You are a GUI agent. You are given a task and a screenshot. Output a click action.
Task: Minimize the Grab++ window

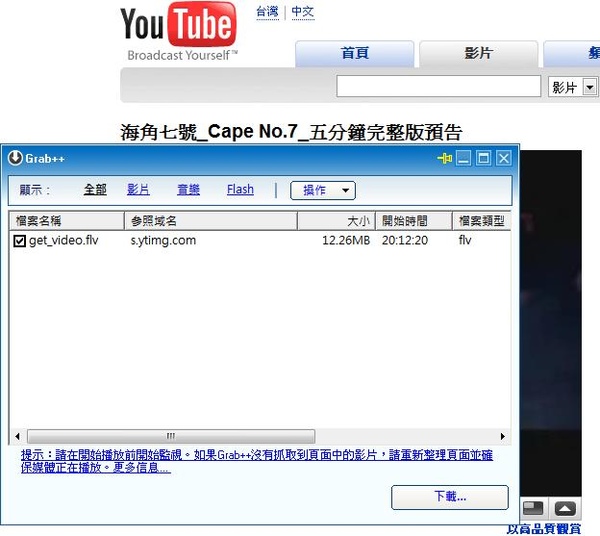[x=463, y=158]
